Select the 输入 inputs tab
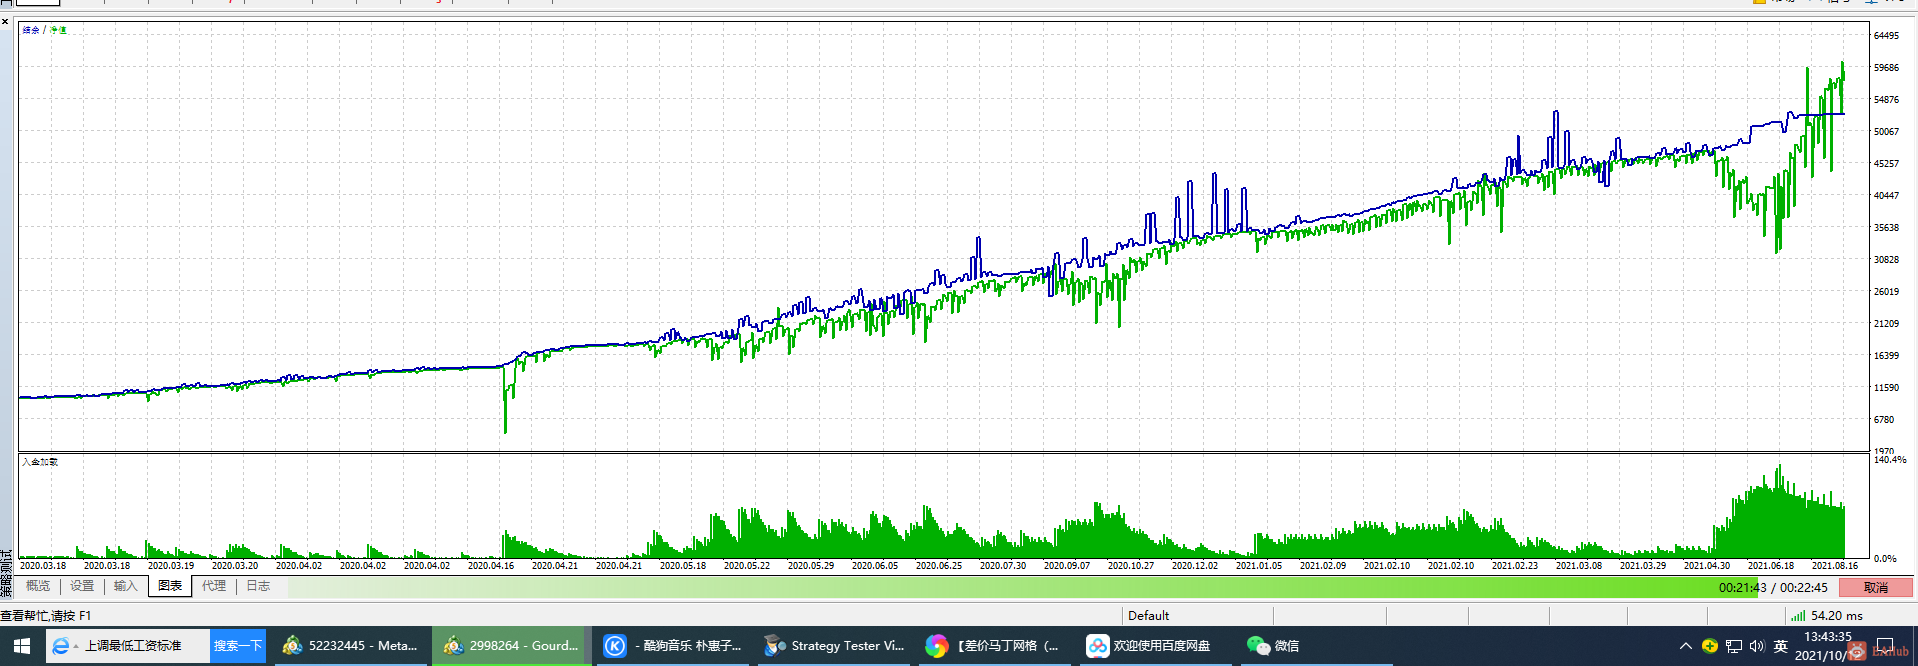Viewport: 1918px width, 666px height. pos(125,586)
